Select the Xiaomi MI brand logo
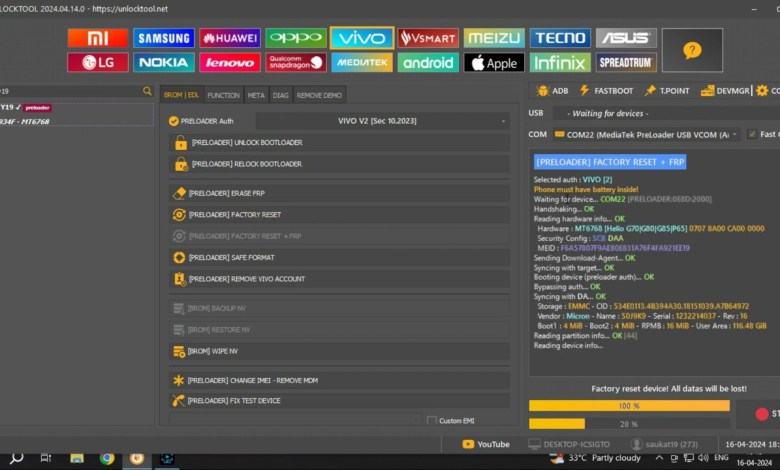Screen dimensions: 780x470 click(98, 38)
